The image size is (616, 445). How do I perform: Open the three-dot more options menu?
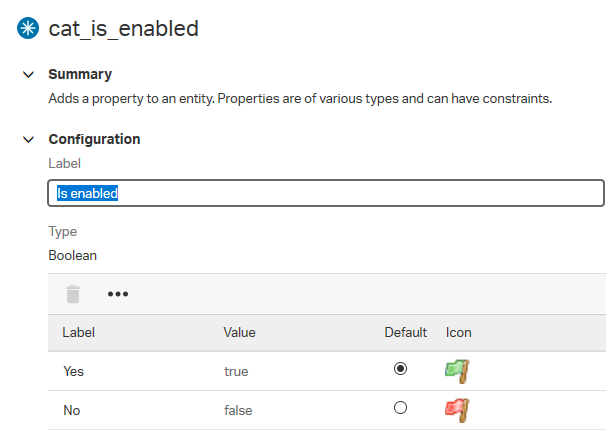(118, 294)
